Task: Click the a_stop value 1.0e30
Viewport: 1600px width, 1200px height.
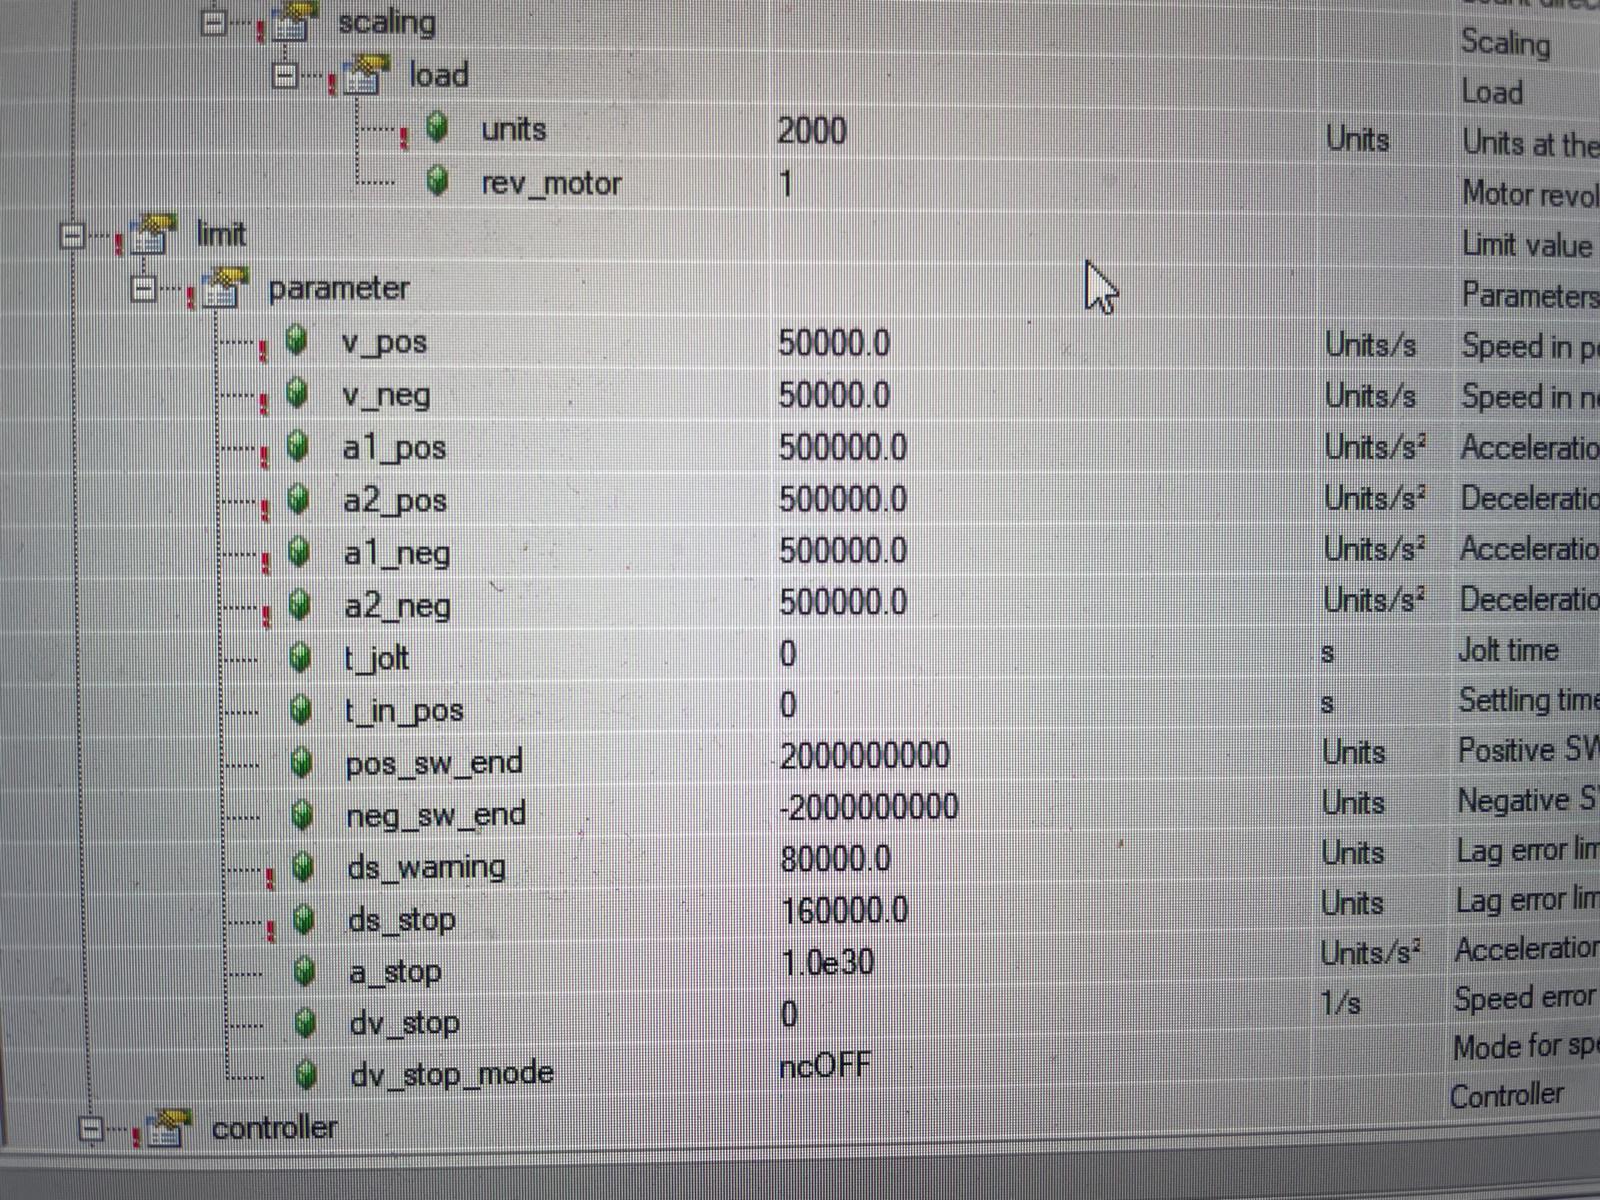Action: [x=827, y=963]
